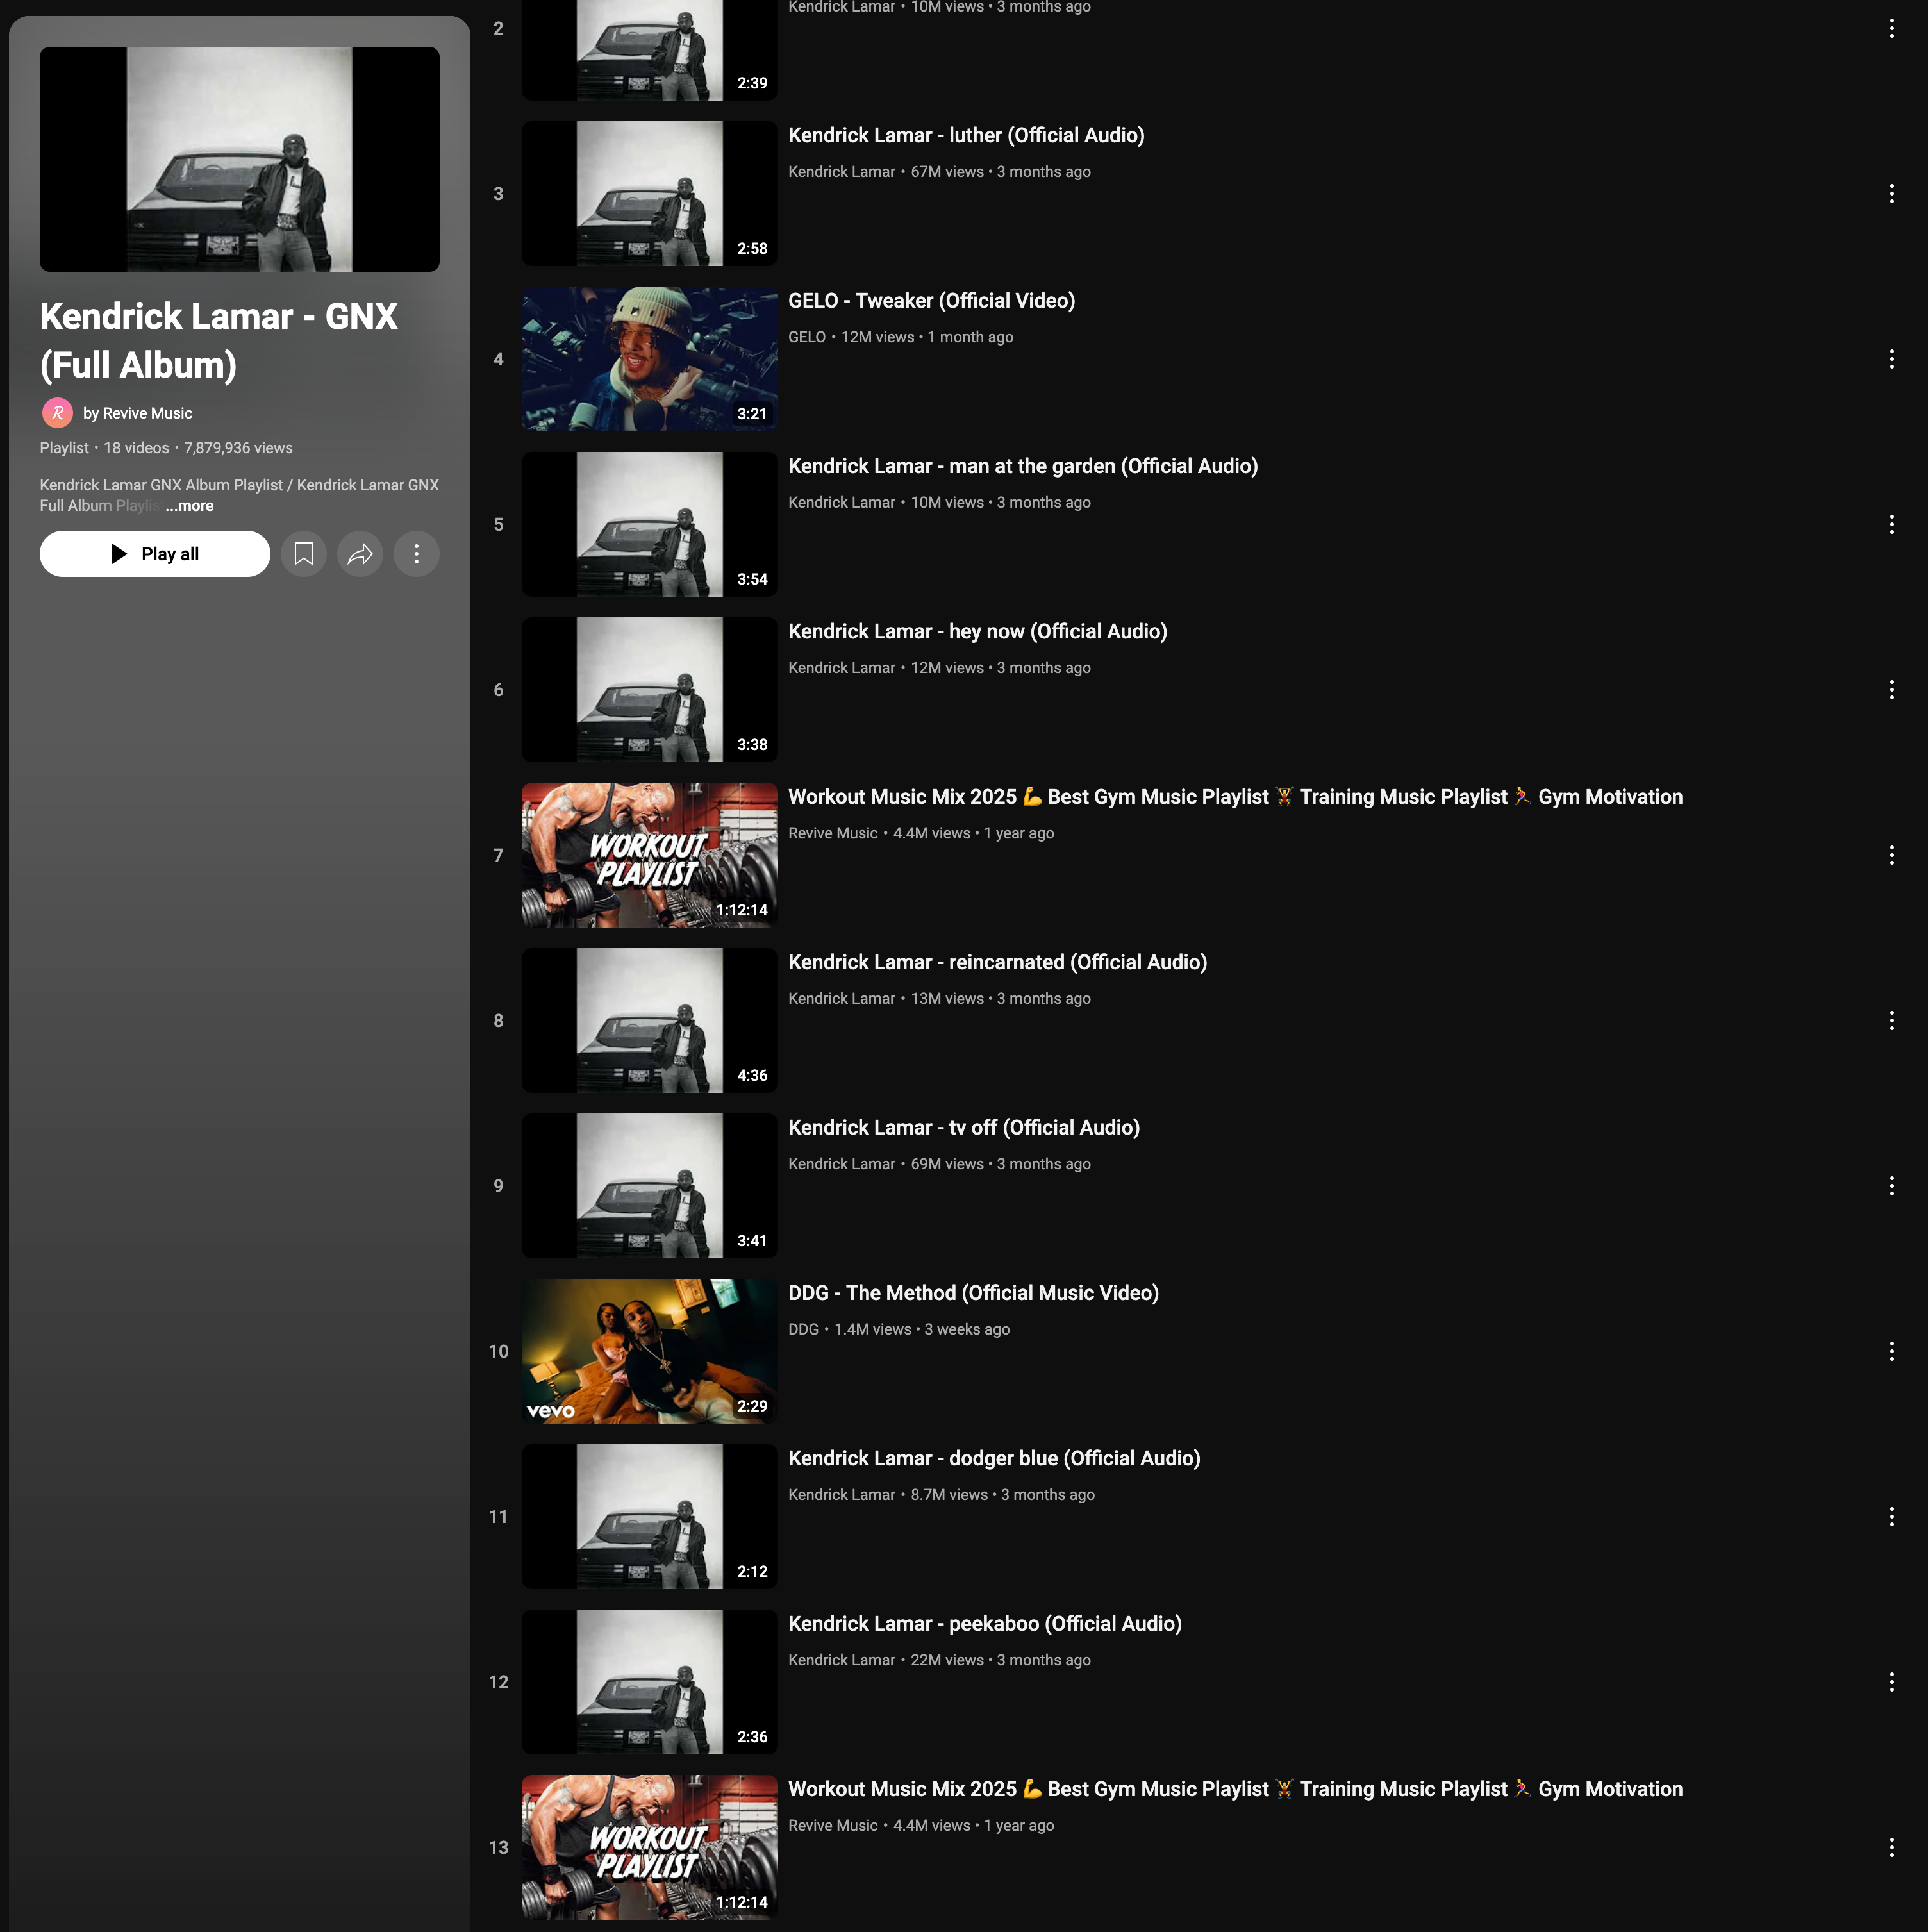Open Kendrick Lamar - reincarnated title link
The width and height of the screenshot is (1928, 1932).
[997, 962]
